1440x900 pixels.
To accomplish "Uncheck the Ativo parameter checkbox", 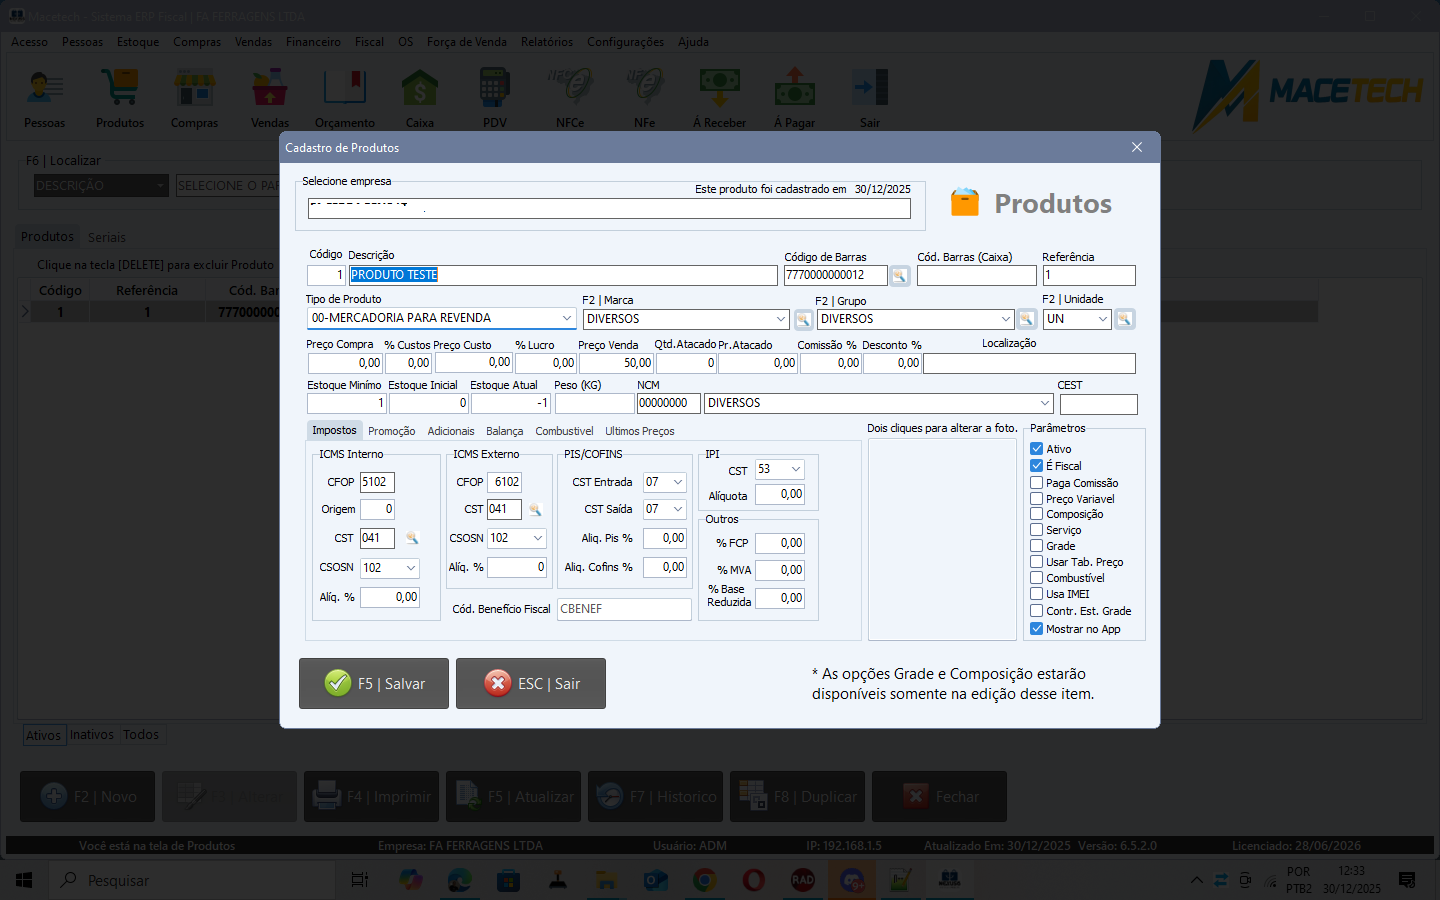I will [1037, 449].
